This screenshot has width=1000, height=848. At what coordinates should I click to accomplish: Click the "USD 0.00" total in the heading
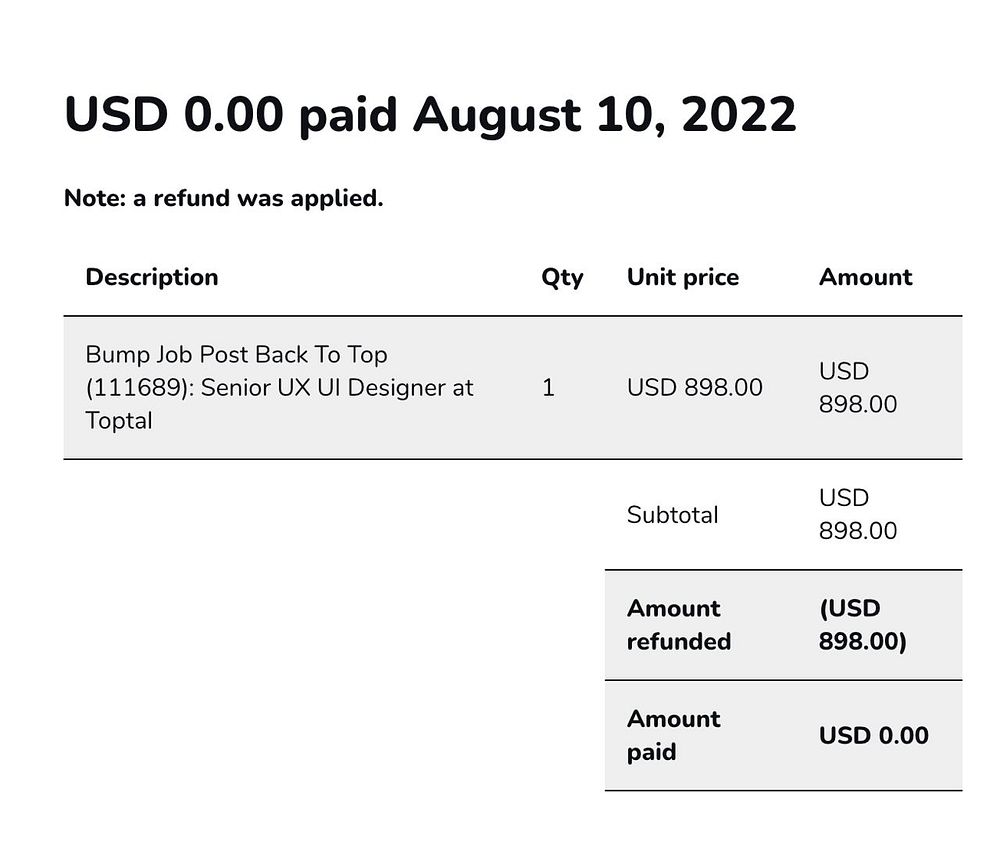[x=174, y=115]
